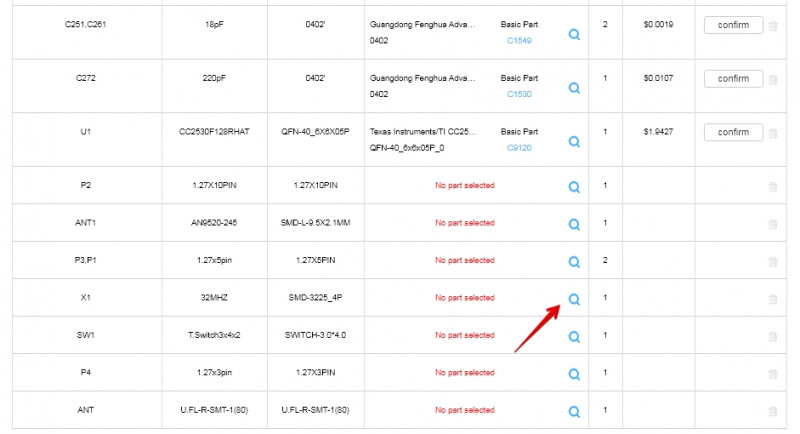Click "No part selected" text in SW1 row
Screen dimensions: 800x434
(464, 335)
